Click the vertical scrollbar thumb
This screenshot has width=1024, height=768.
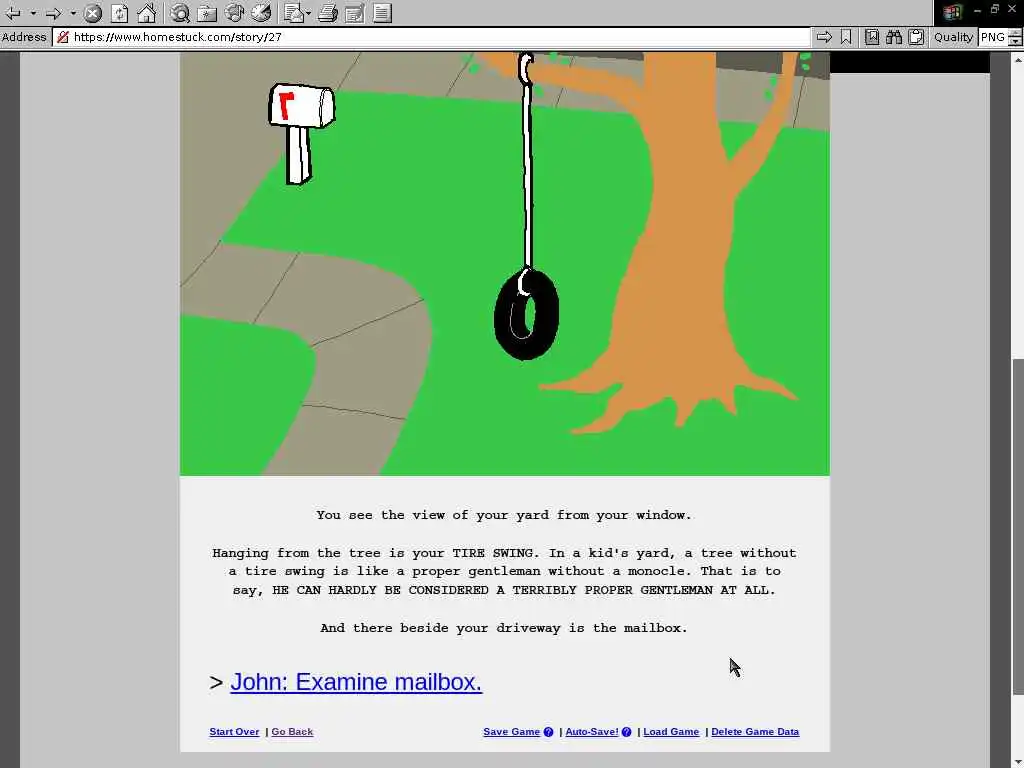point(1017,526)
